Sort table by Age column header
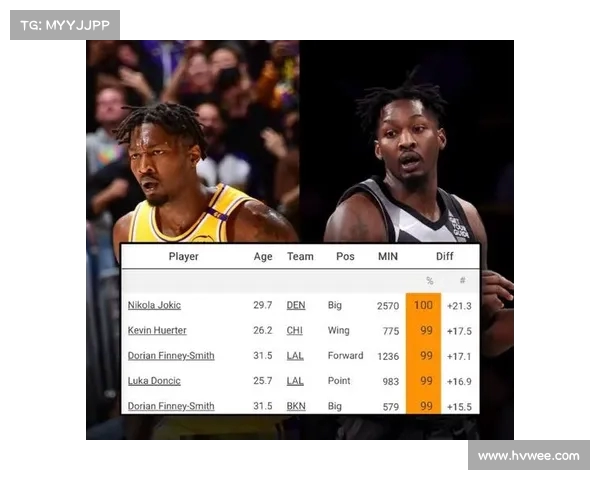 [x=263, y=256]
